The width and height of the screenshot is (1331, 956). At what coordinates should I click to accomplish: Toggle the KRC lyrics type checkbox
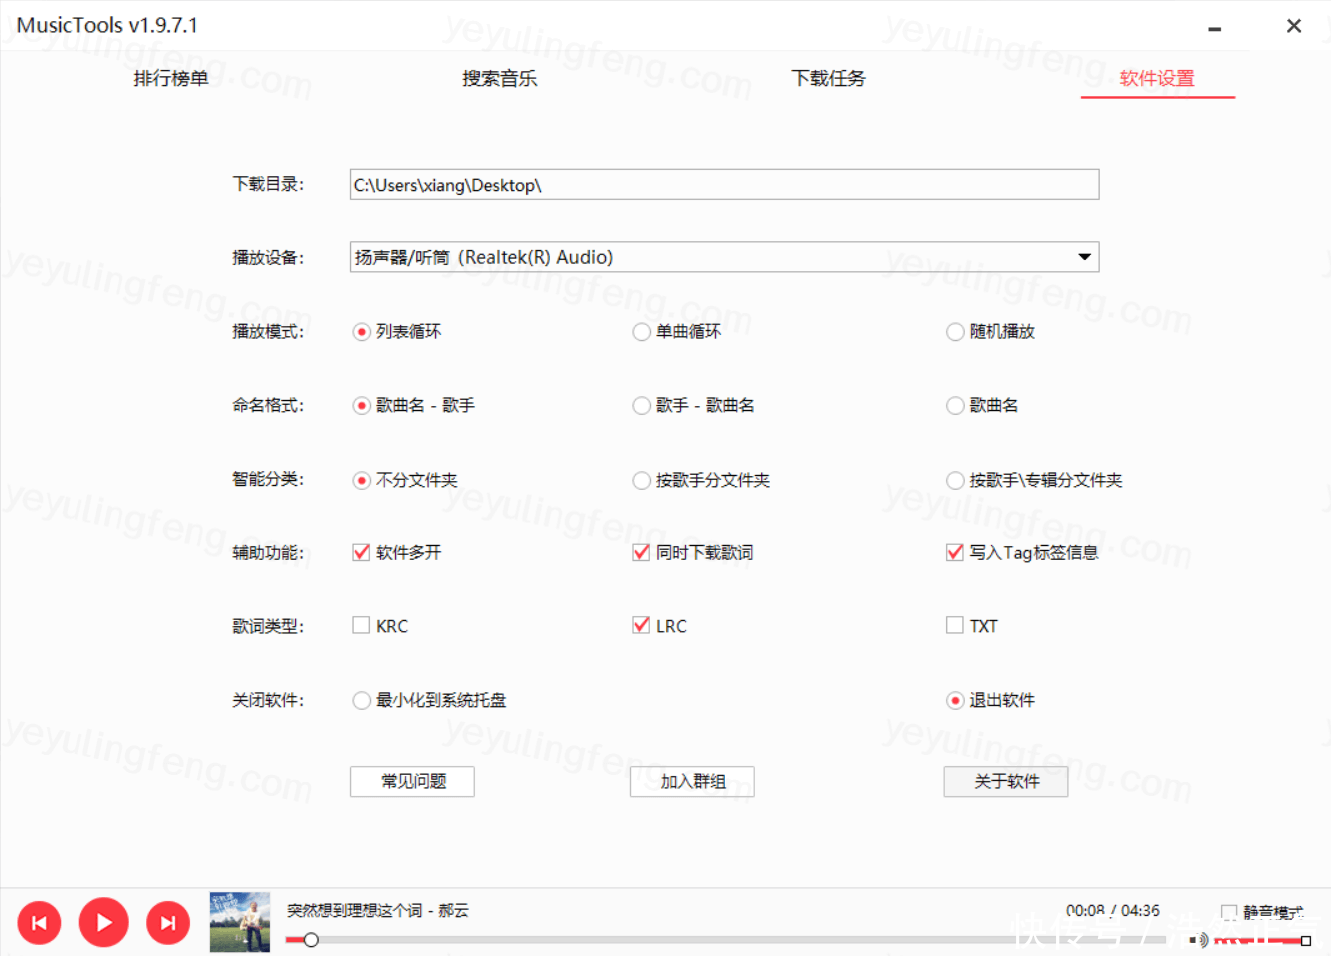[x=361, y=625]
